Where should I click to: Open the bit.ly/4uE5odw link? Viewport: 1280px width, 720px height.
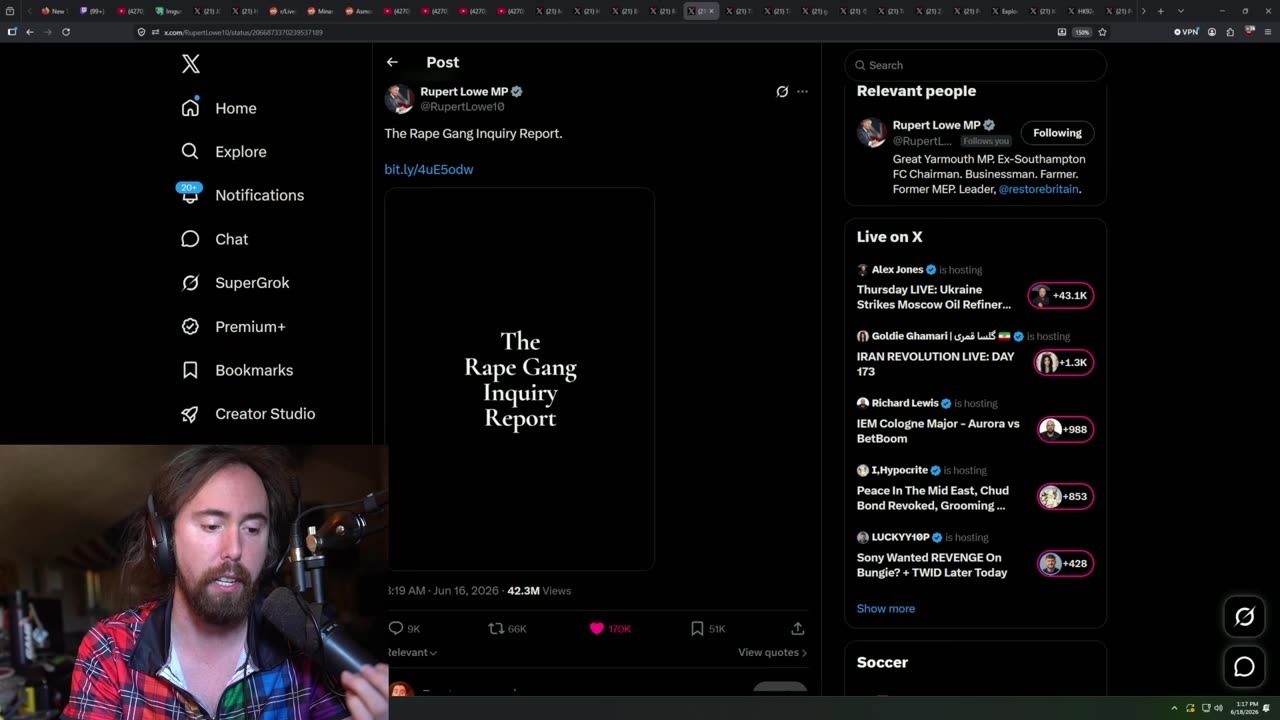[429, 169]
